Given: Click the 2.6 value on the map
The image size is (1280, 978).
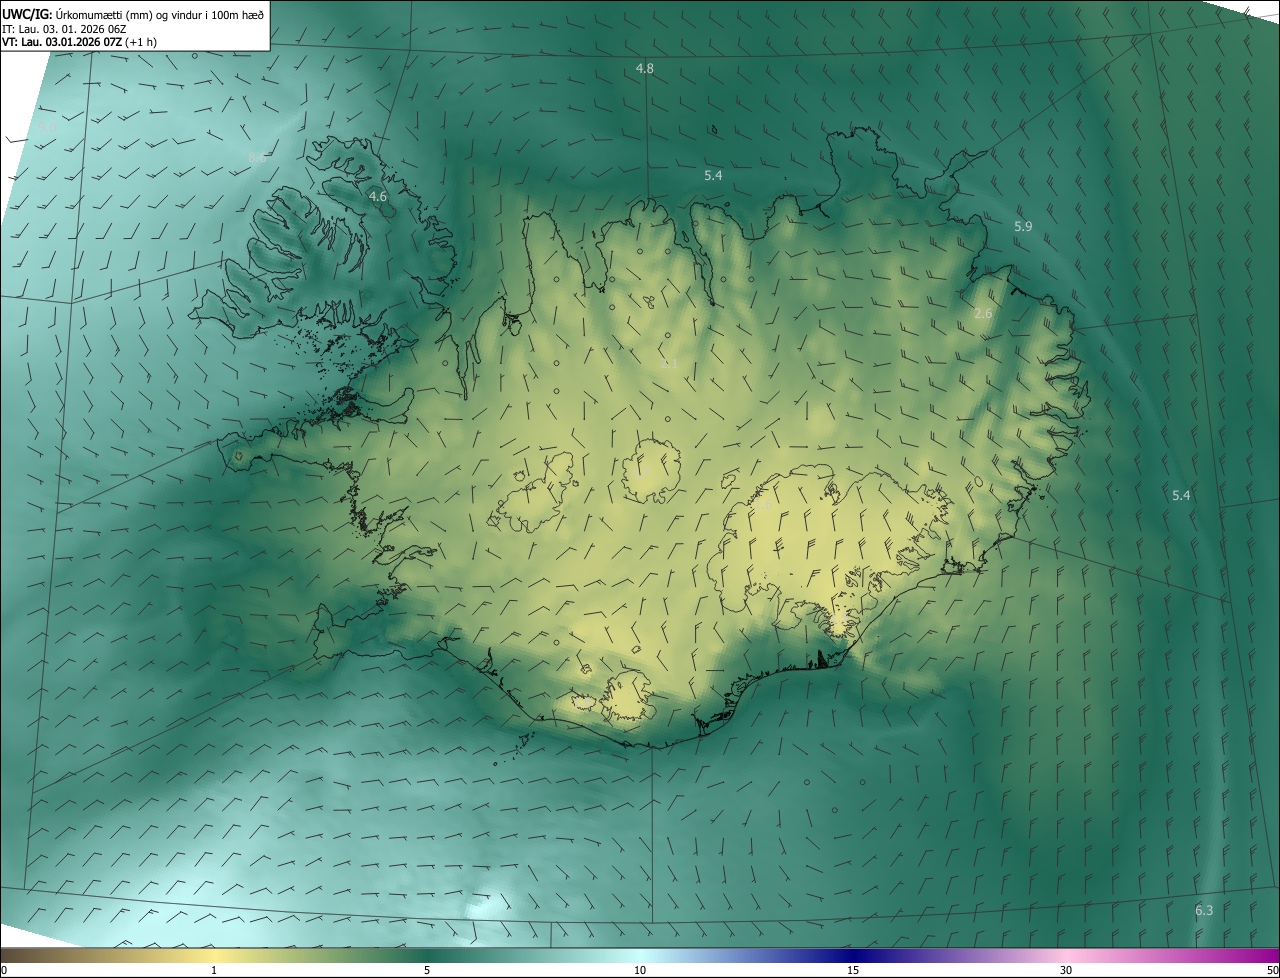Looking at the screenshot, I should click(x=983, y=314).
